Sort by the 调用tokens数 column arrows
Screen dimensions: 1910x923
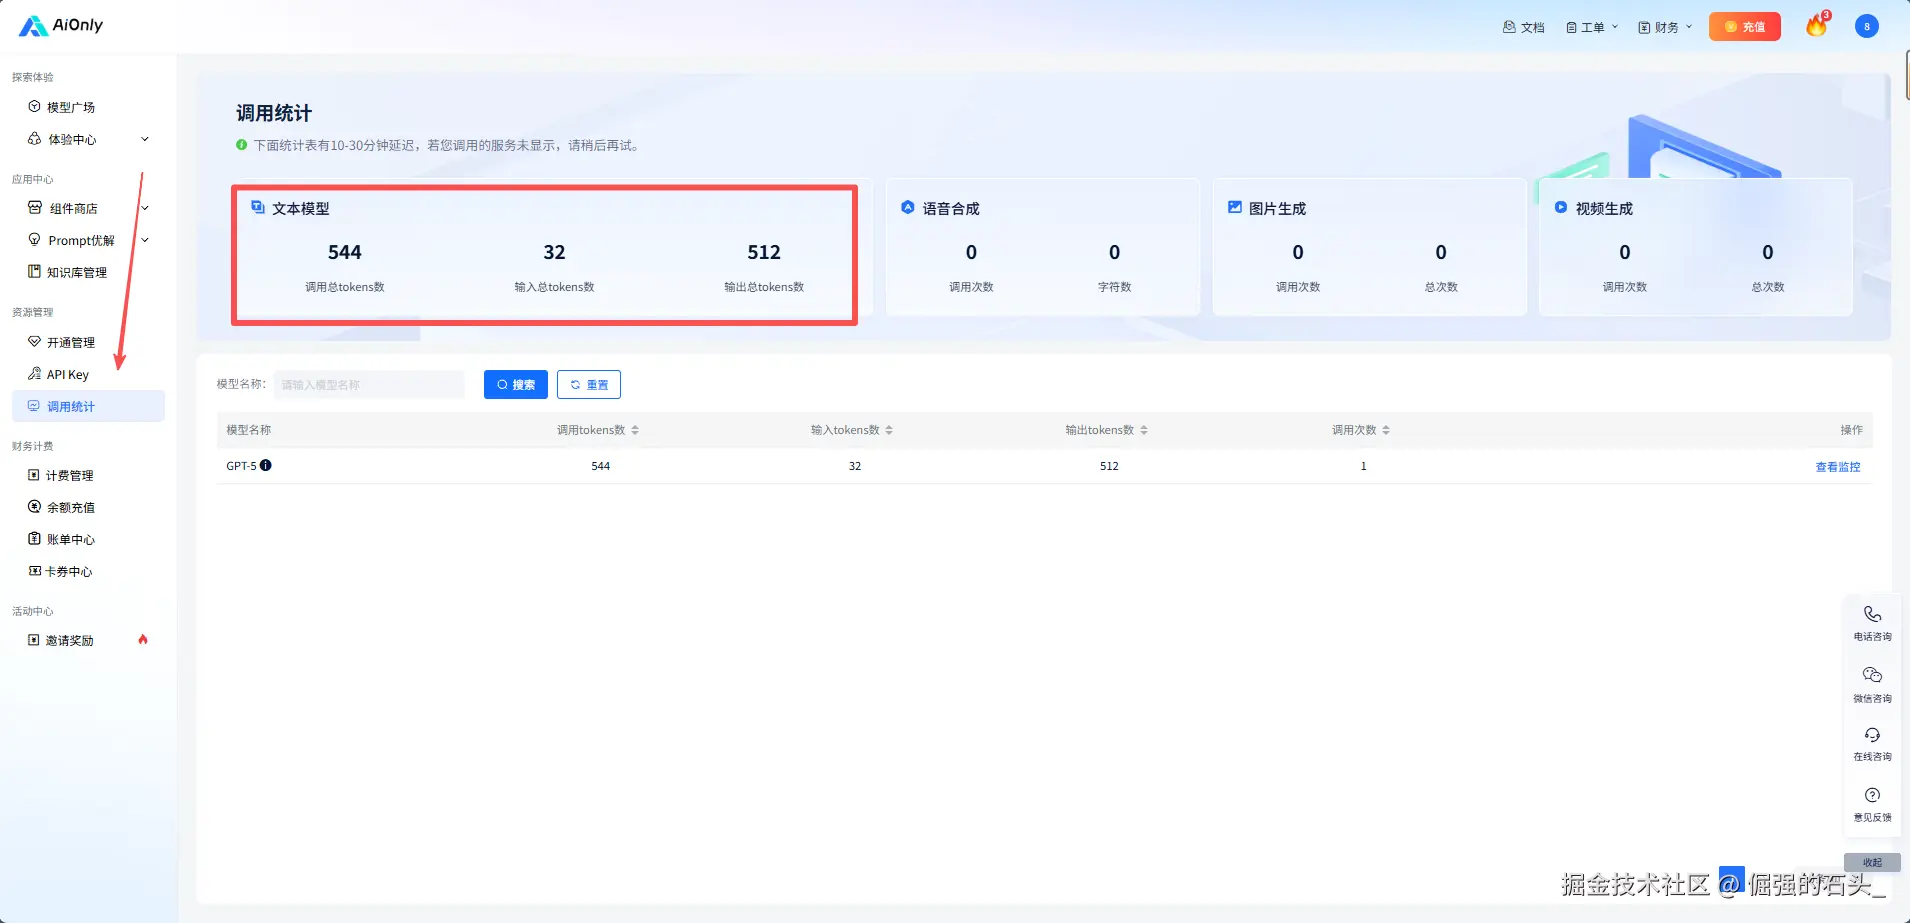[x=635, y=430]
